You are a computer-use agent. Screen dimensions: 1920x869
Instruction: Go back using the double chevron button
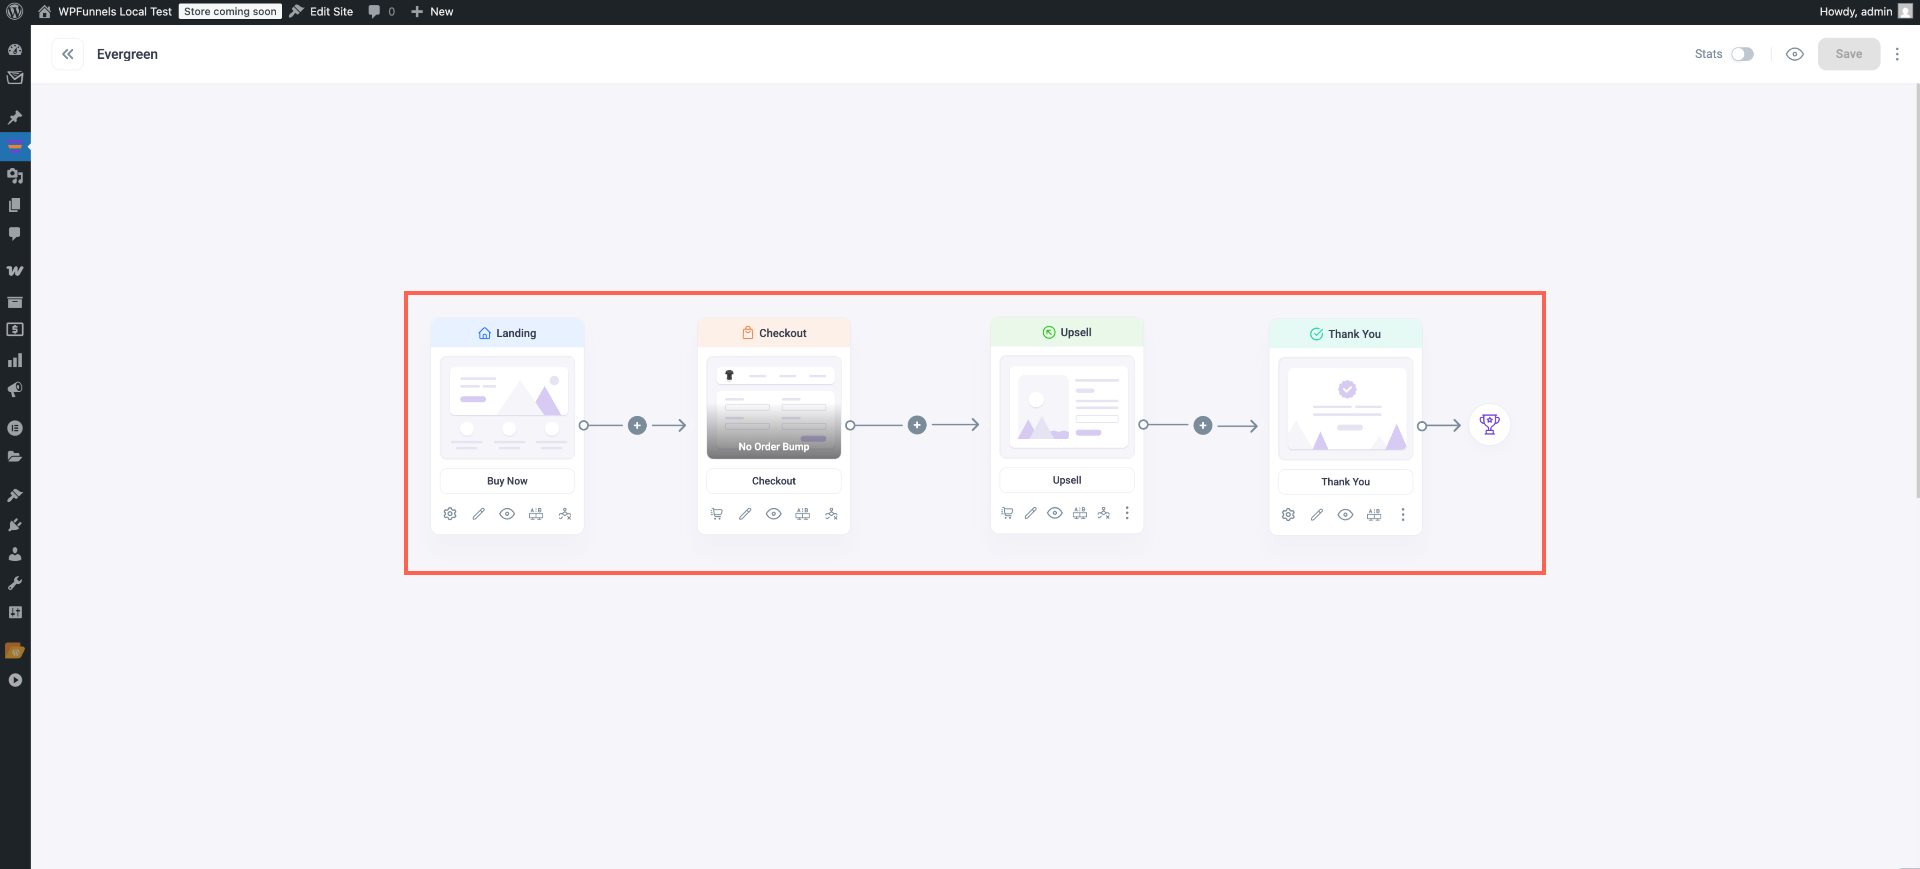tap(68, 54)
